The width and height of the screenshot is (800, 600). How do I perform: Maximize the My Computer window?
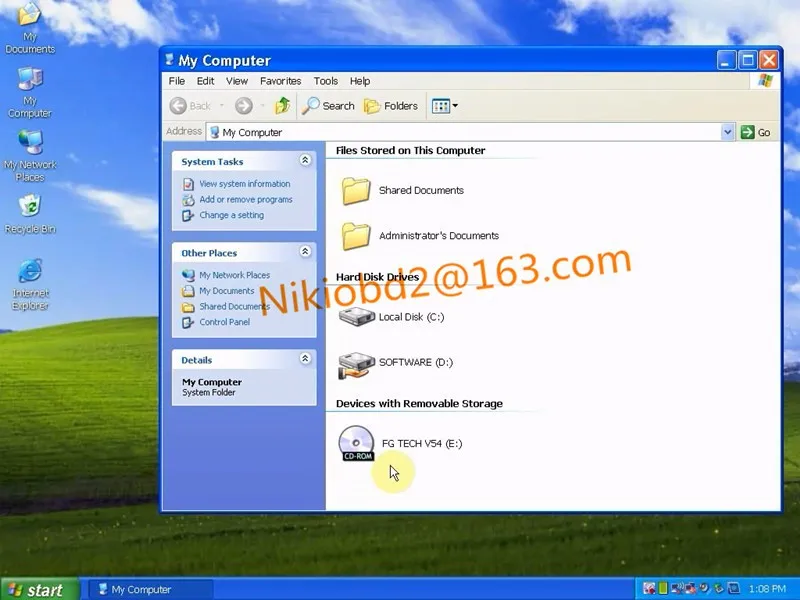[x=748, y=60]
